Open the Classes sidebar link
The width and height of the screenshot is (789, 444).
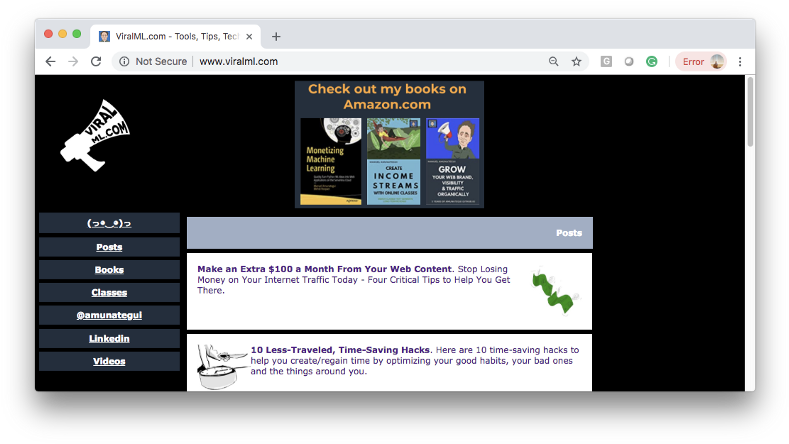pyautogui.click(x=109, y=292)
